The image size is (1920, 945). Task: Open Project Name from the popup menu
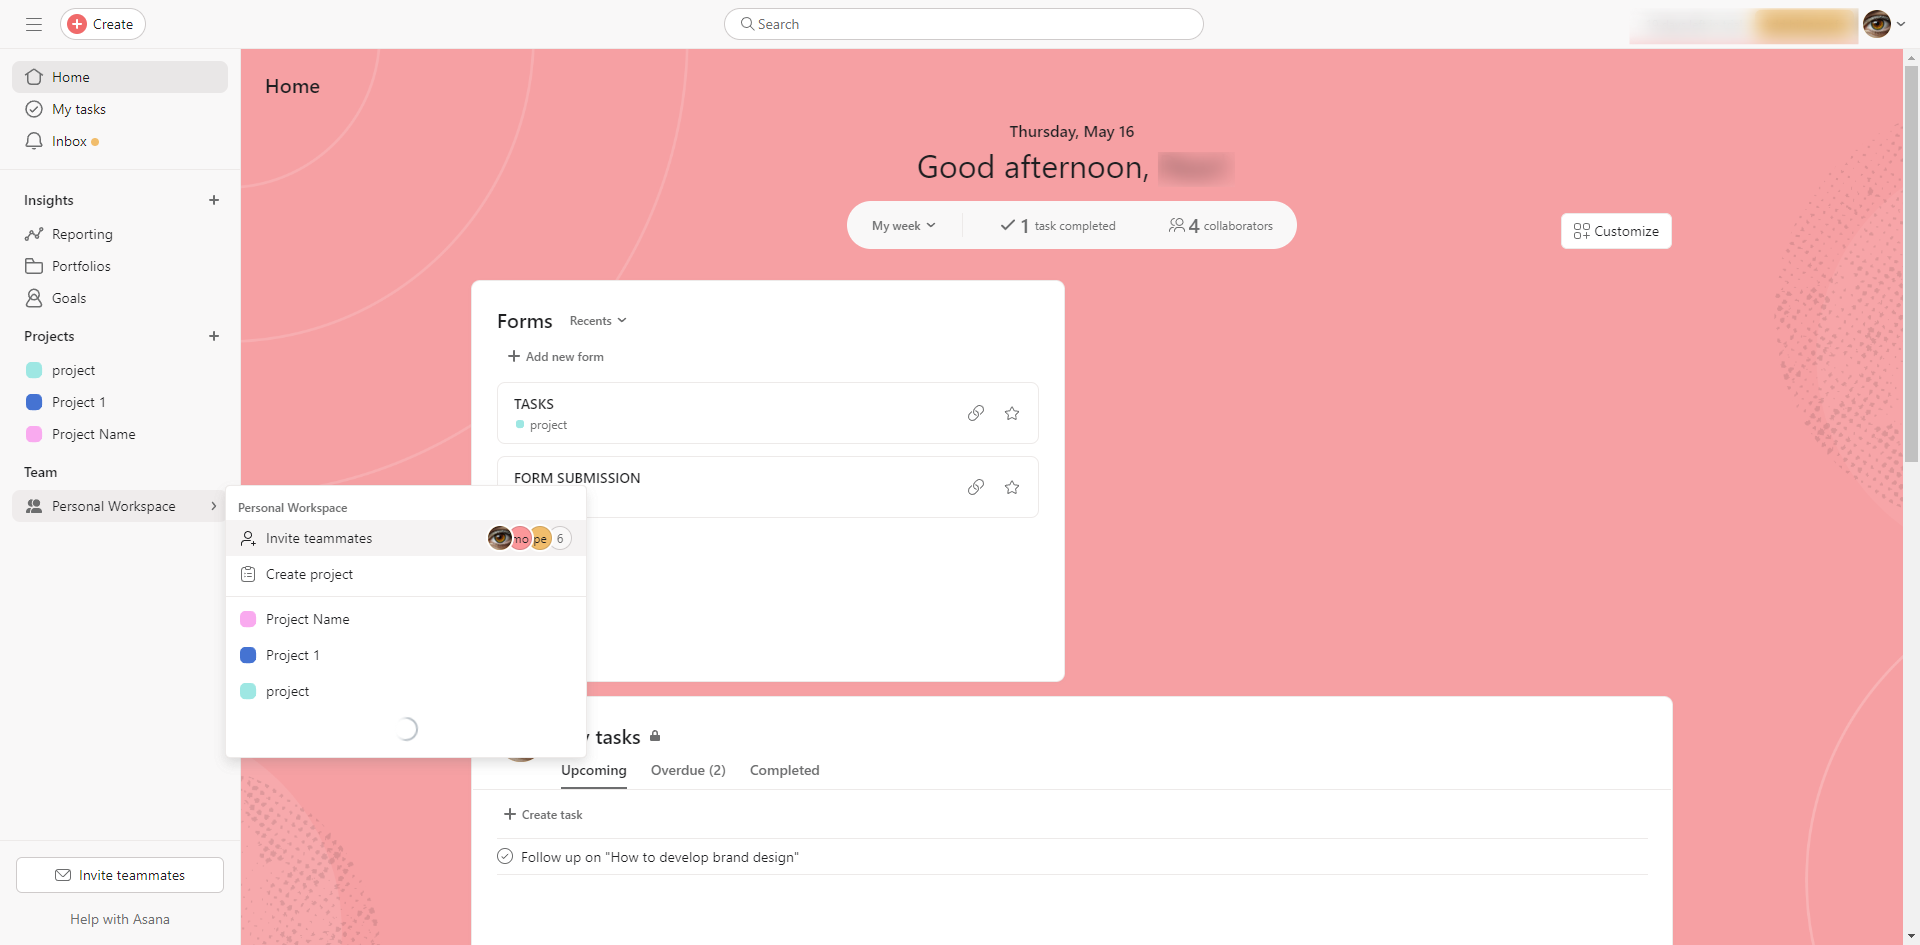pyautogui.click(x=406, y=619)
